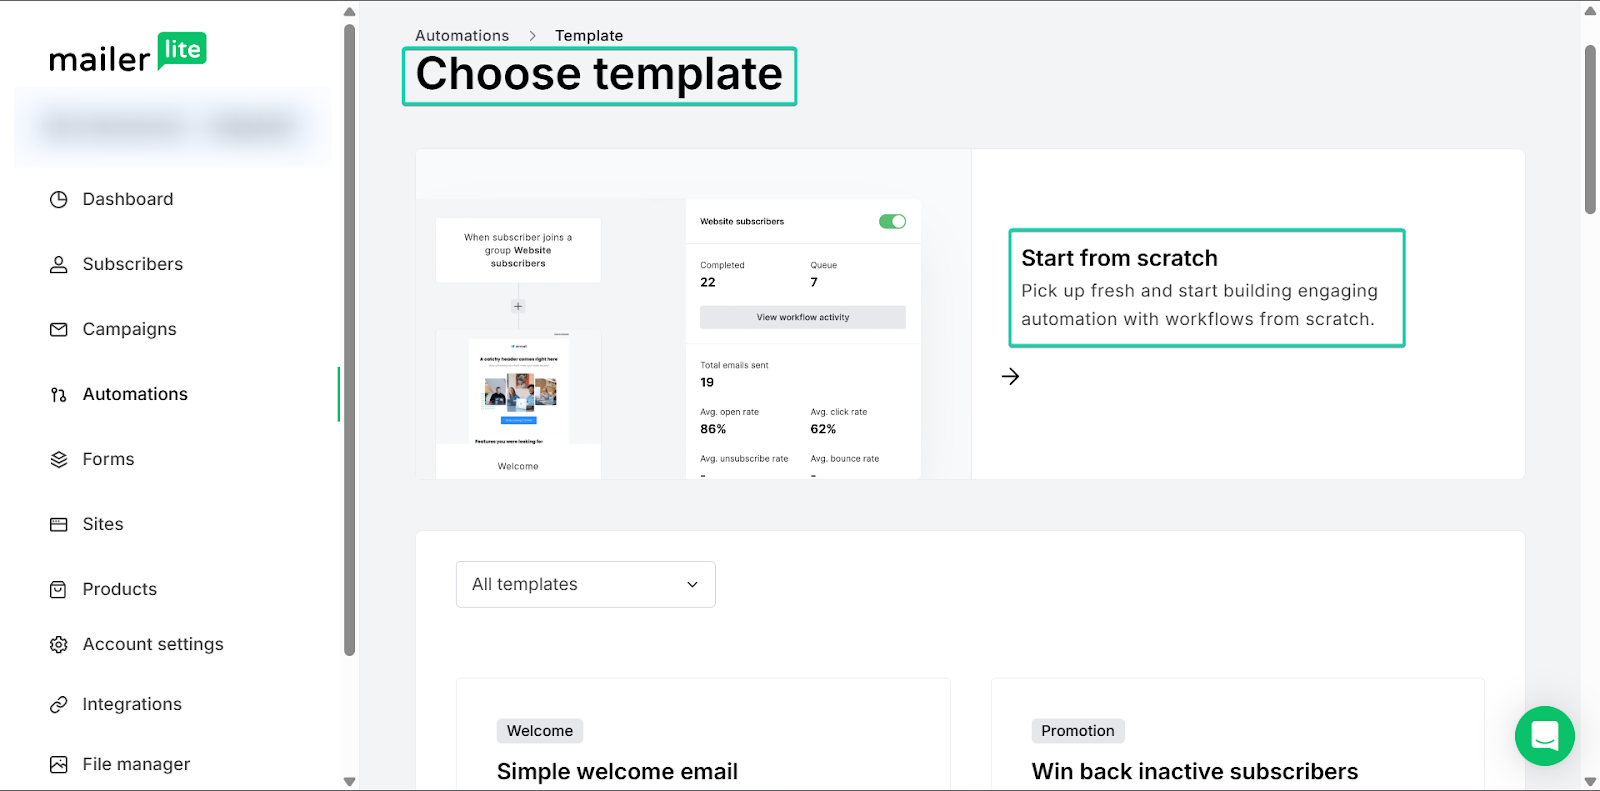Image resolution: width=1600 pixels, height=791 pixels.
Task: Open the Simple welcome email template
Action: (x=617, y=771)
